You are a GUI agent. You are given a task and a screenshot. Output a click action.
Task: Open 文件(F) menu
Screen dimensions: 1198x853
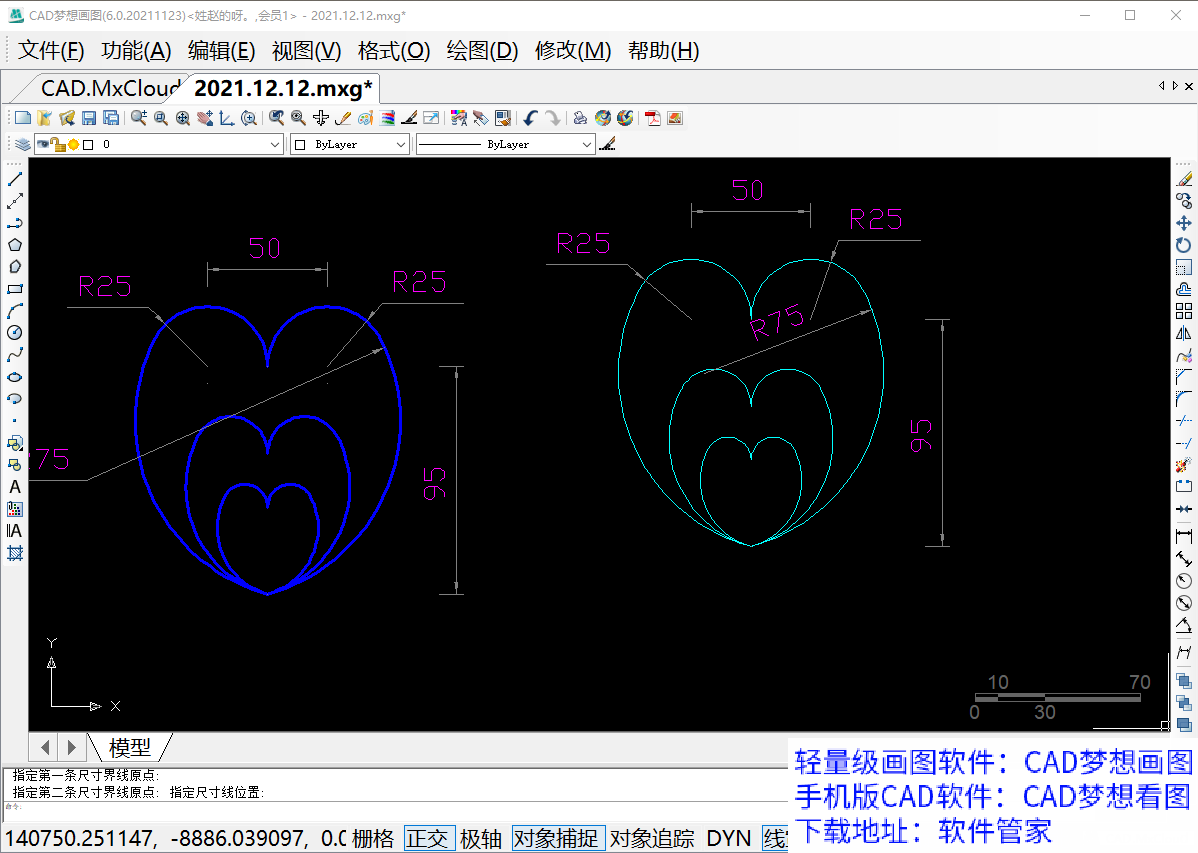click(51, 50)
